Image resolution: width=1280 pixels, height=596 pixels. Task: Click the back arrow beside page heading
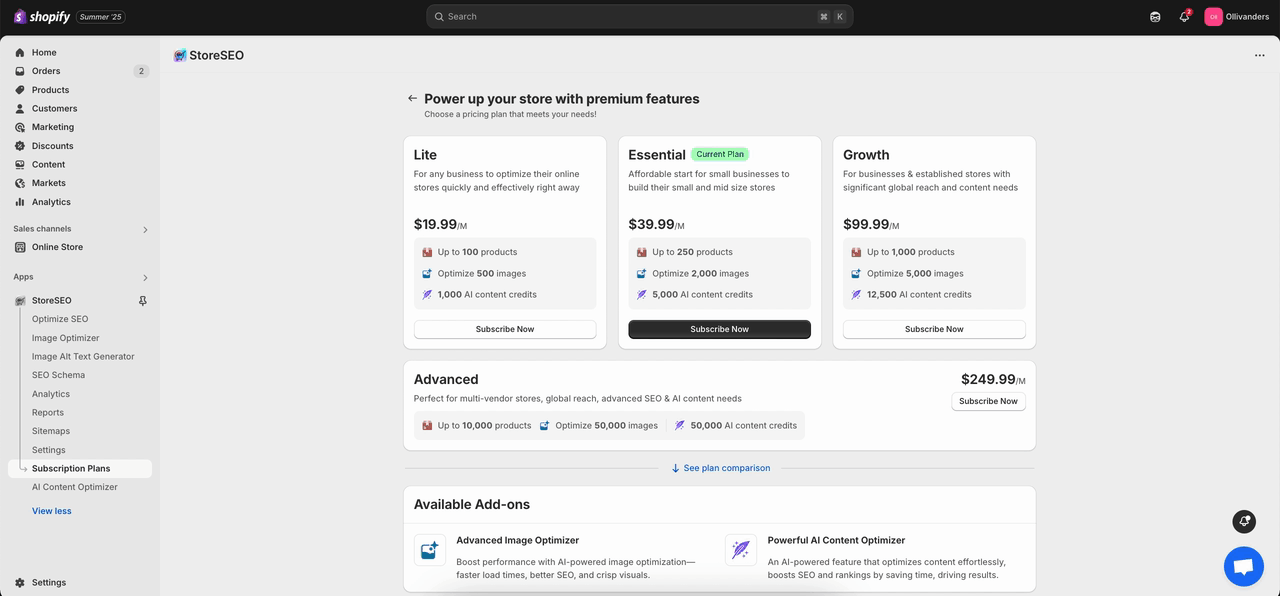(412, 98)
